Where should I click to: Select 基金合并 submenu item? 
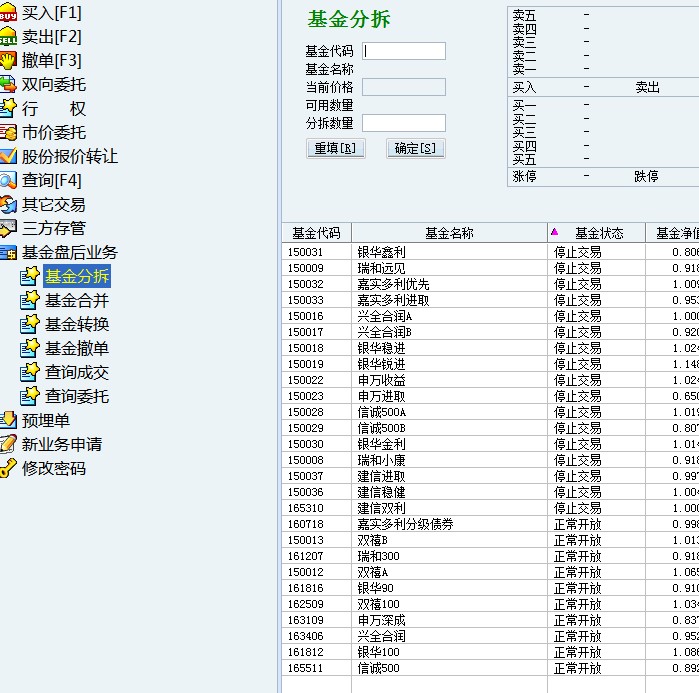coord(77,300)
